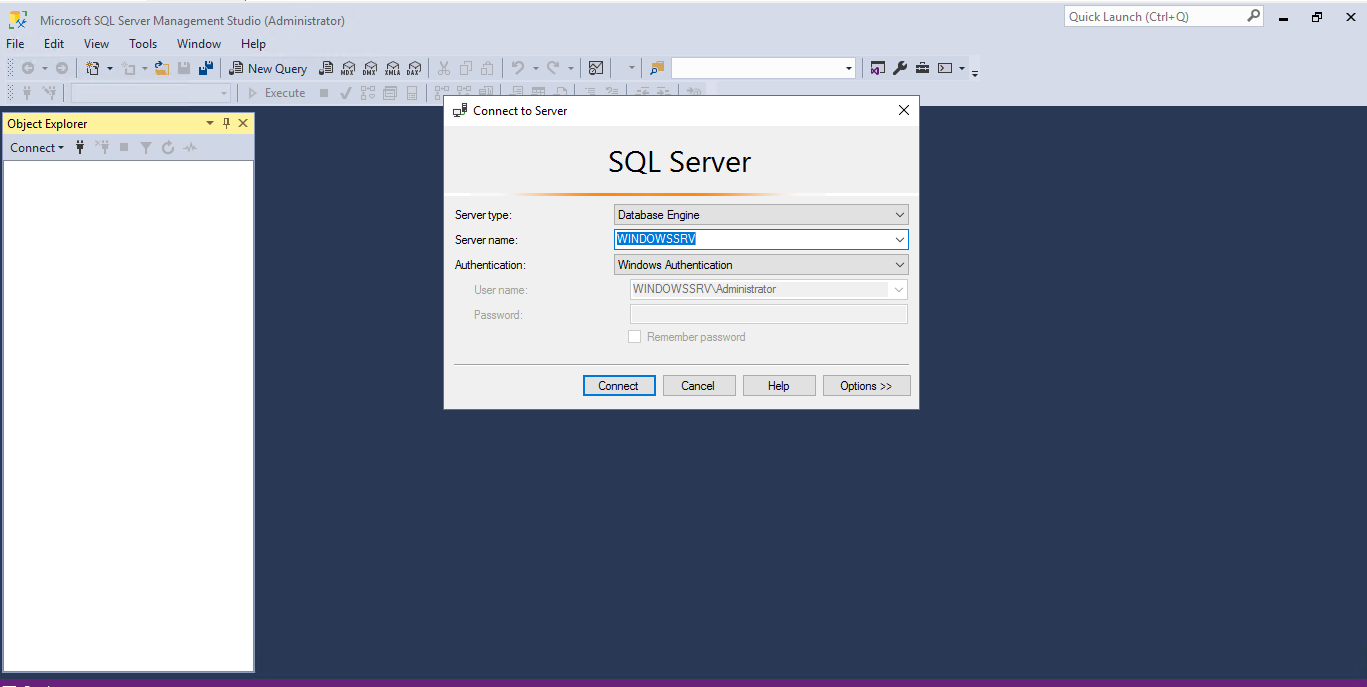1367x687 pixels.
Task: Click the Undo toolbar icon
Action: [518, 68]
